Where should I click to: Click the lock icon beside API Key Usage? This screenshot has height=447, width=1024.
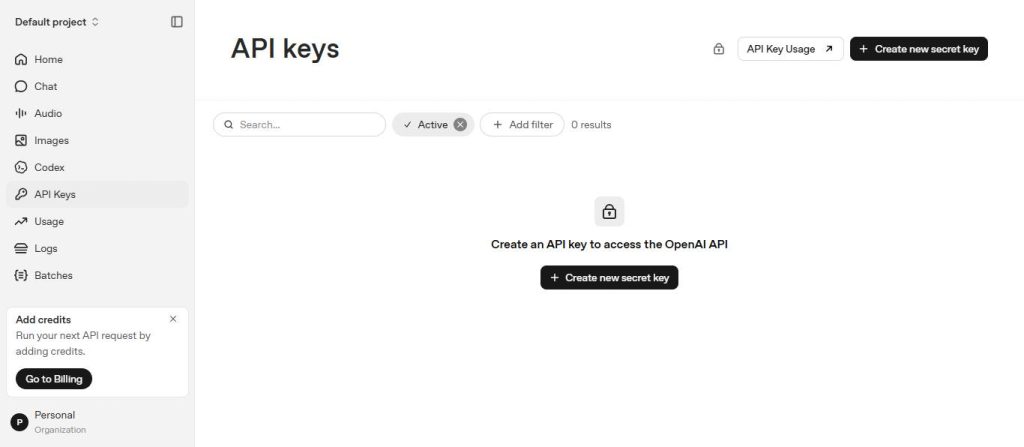(x=718, y=49)
